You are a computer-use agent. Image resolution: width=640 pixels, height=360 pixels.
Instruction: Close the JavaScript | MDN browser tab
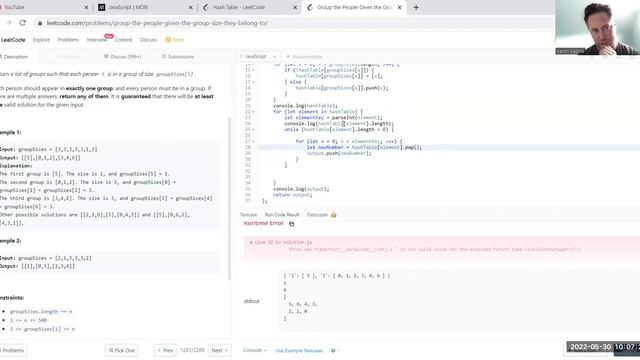[190, 7]
